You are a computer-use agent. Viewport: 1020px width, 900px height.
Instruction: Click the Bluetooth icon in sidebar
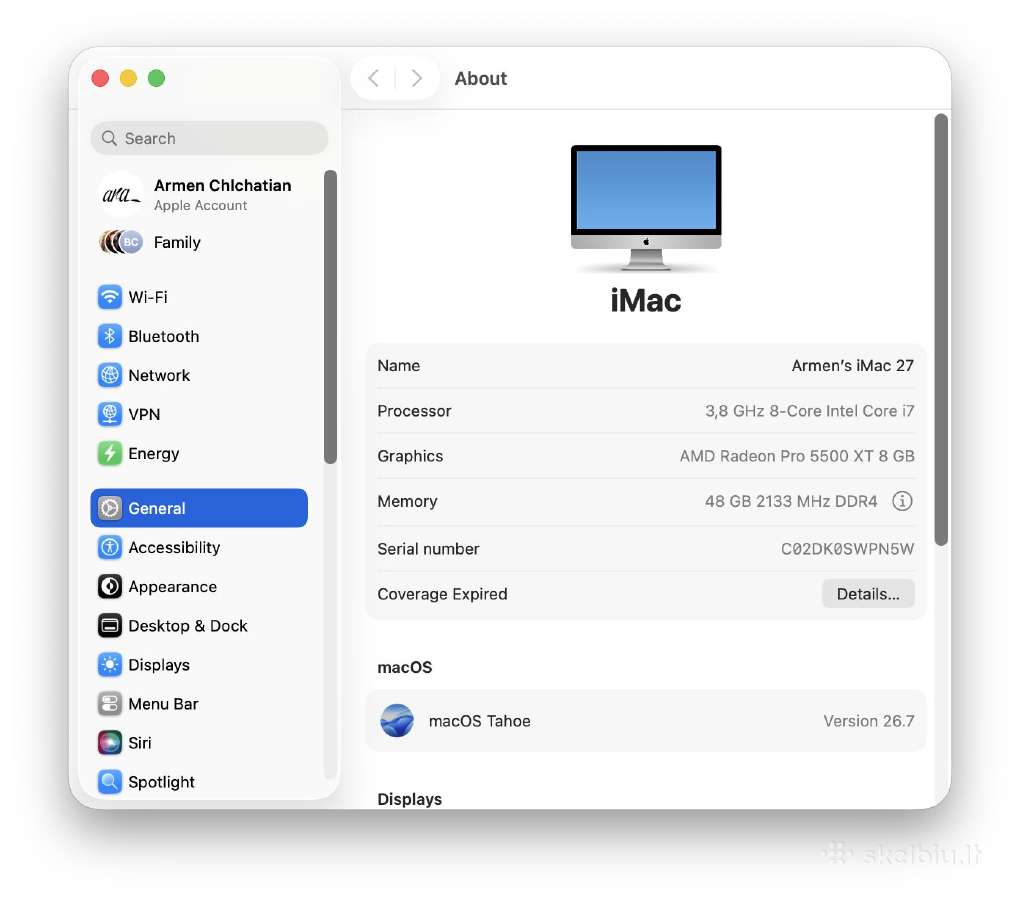[x=109, y=336]
